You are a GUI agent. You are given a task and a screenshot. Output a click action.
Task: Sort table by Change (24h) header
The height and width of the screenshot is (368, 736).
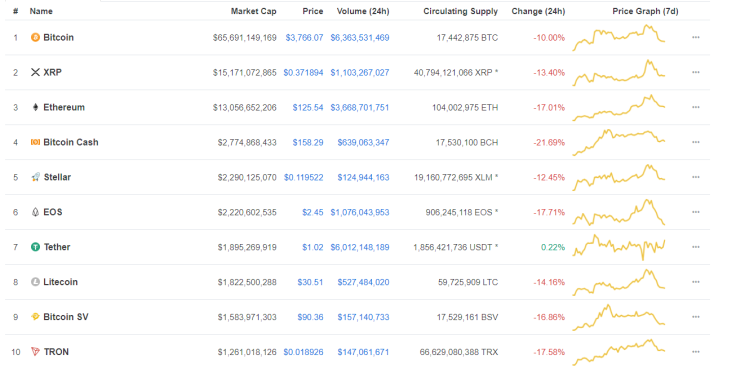pyautogui.click(x=538, y=11)
